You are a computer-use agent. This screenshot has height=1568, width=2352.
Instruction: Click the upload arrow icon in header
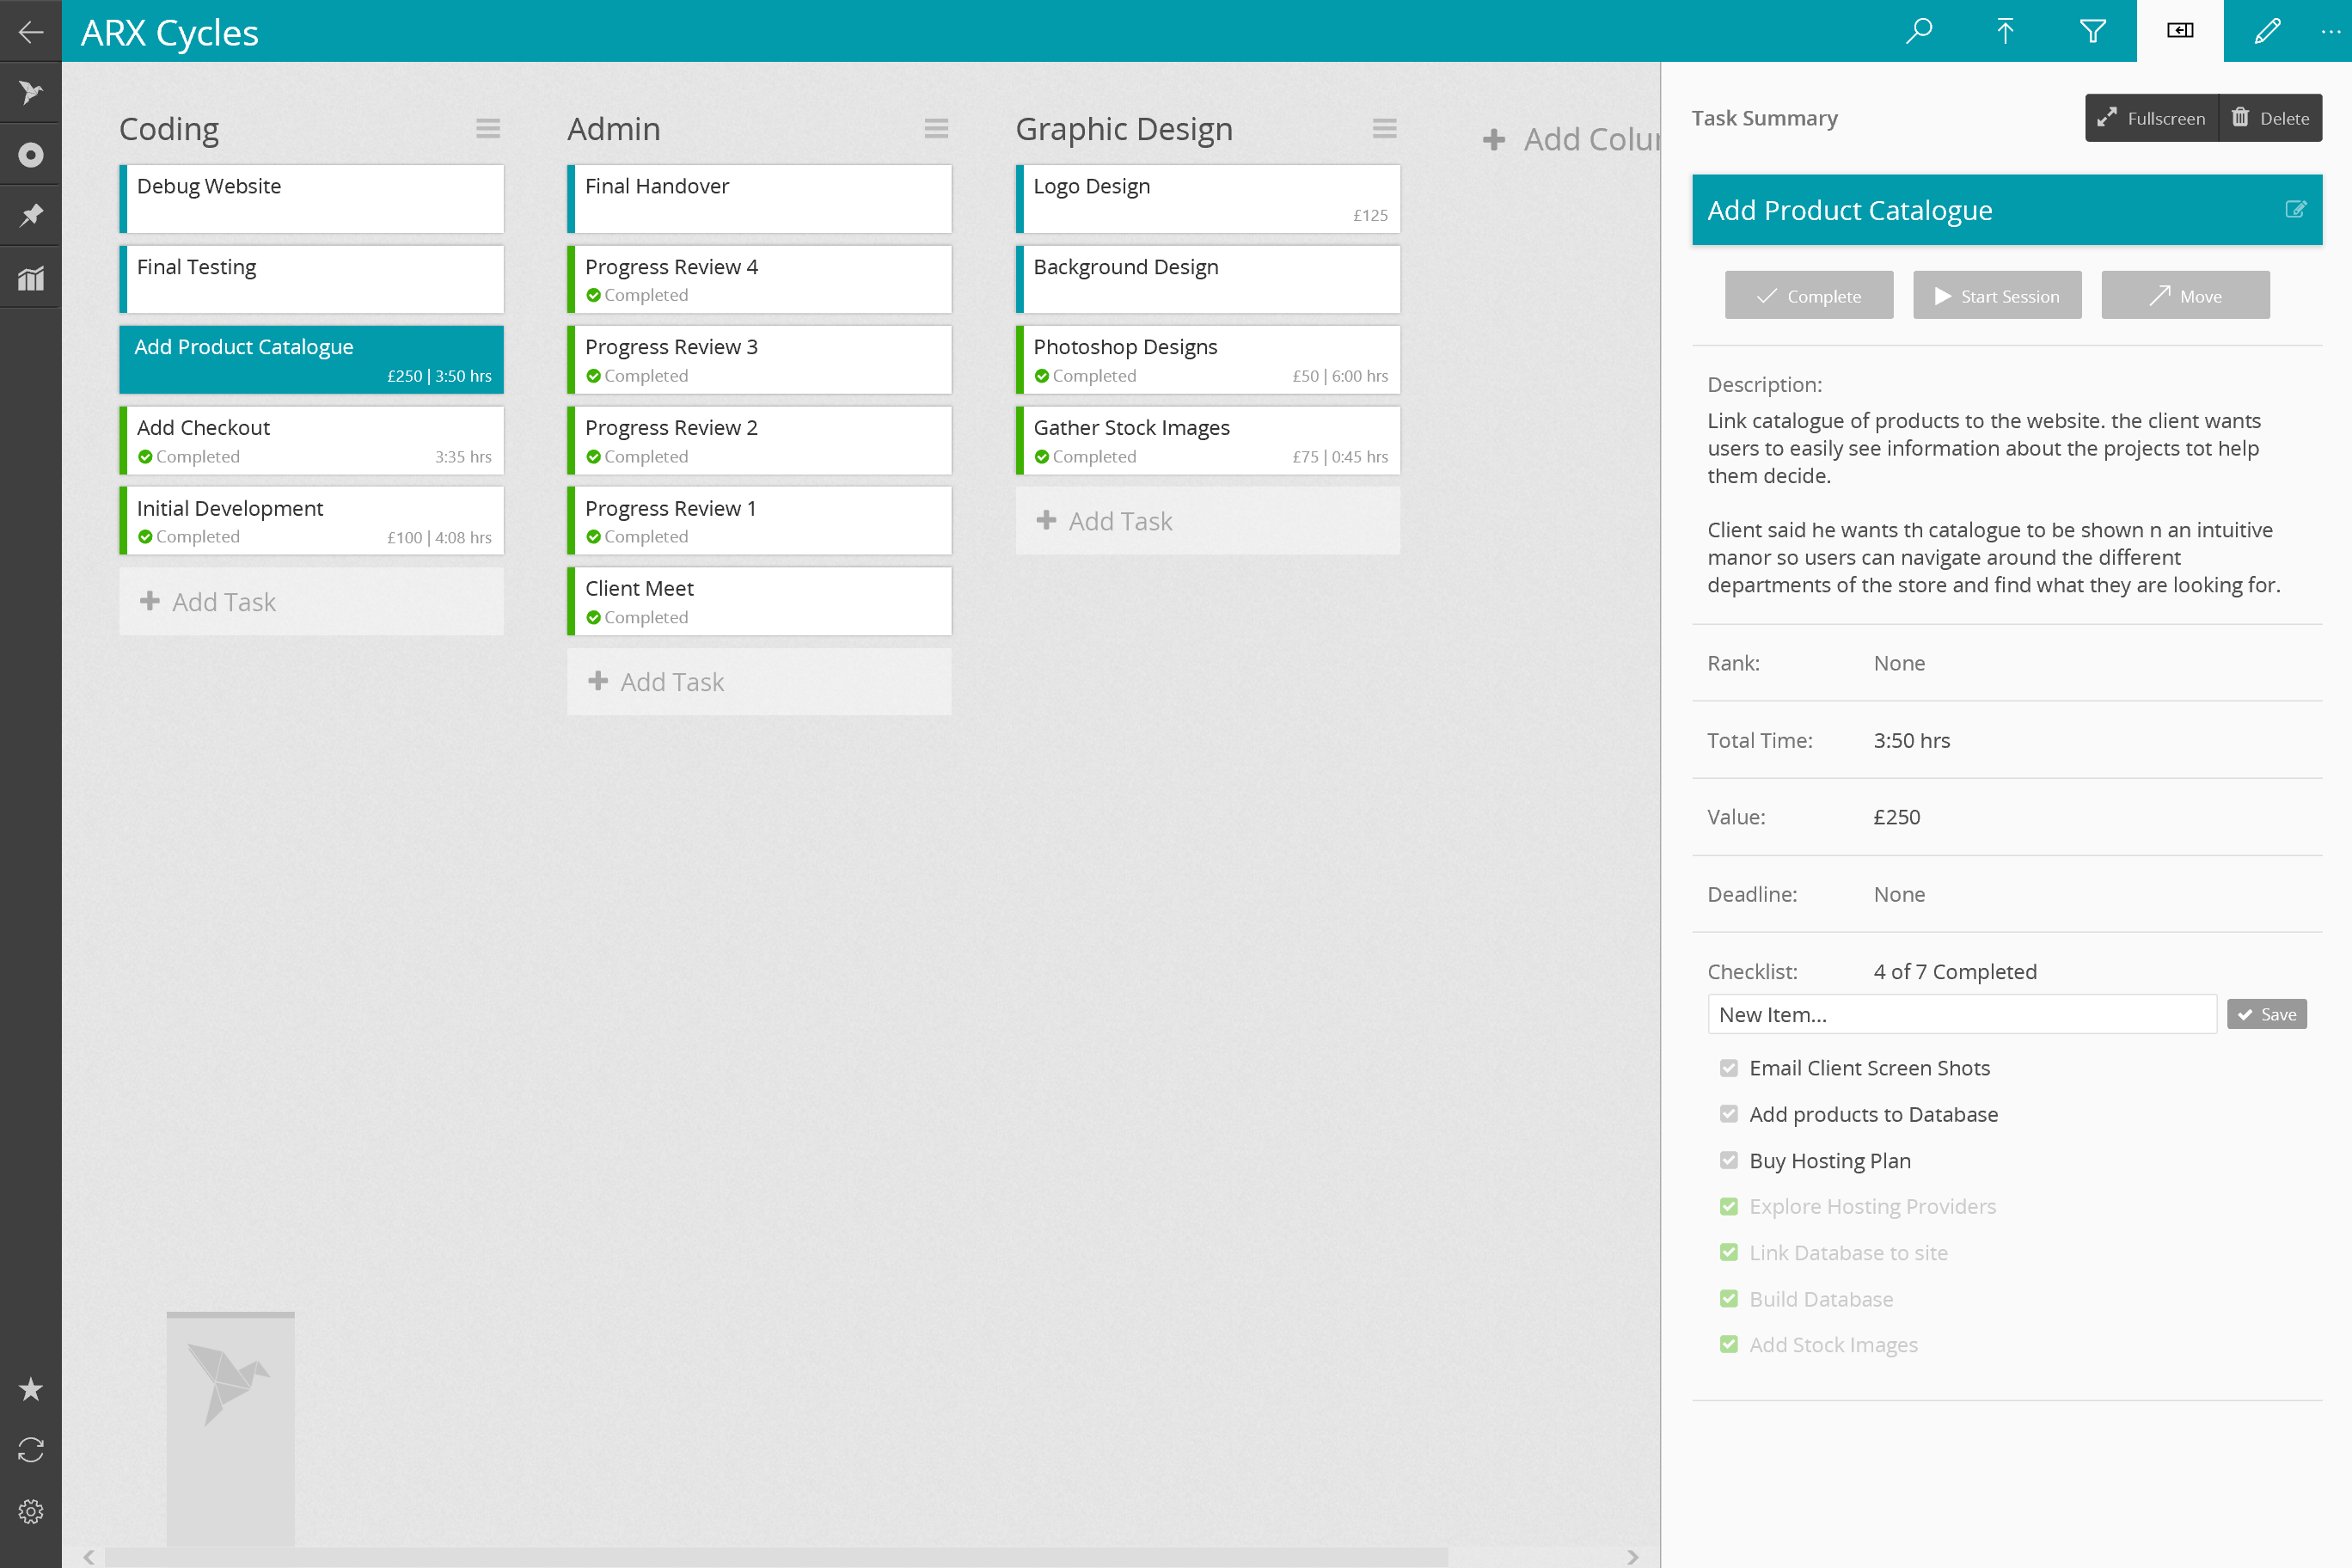coord(2005,31)
